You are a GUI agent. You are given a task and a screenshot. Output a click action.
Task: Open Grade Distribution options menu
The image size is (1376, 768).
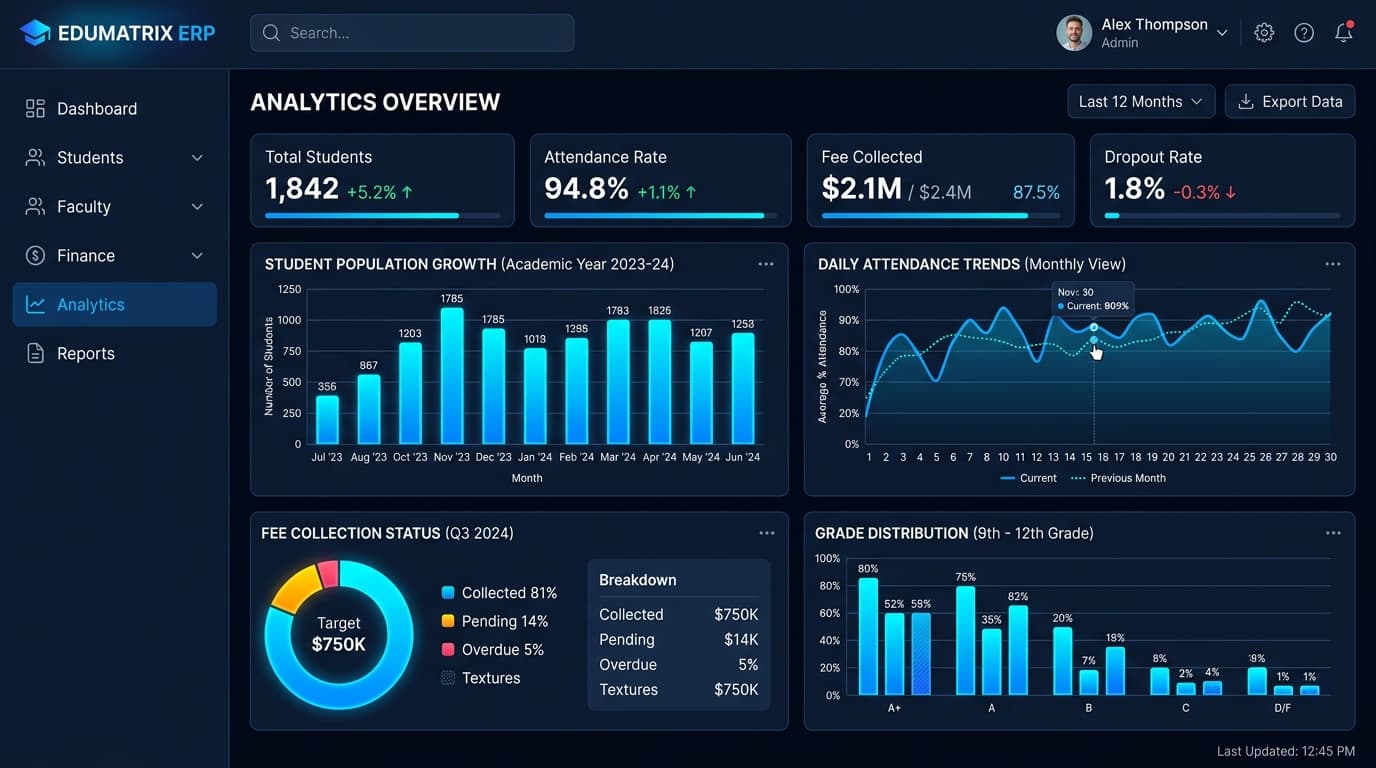pyautogui.click(x=1333, y=533)
